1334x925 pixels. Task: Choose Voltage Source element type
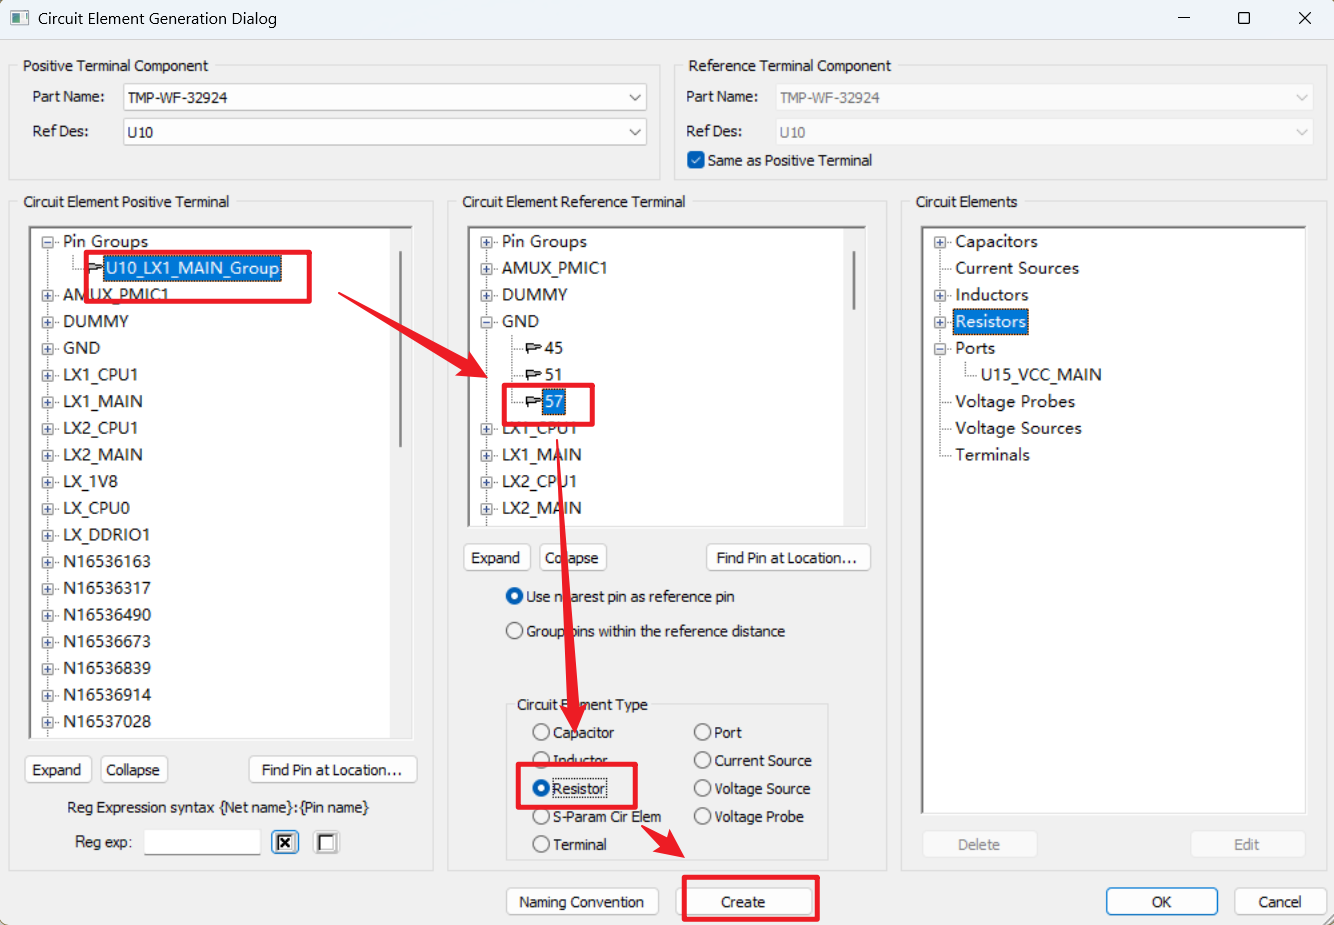pyautogui.click(x=702, y=788)
